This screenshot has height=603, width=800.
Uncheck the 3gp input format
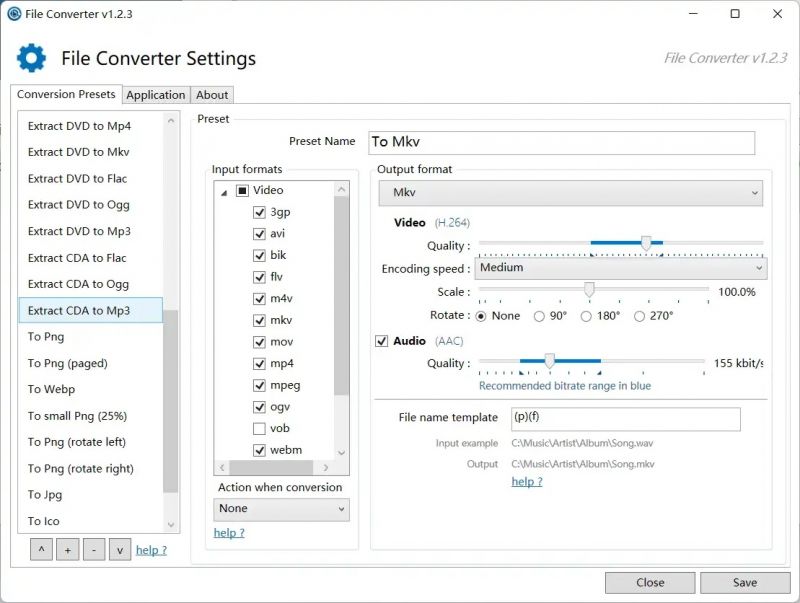tap(259, 212)
